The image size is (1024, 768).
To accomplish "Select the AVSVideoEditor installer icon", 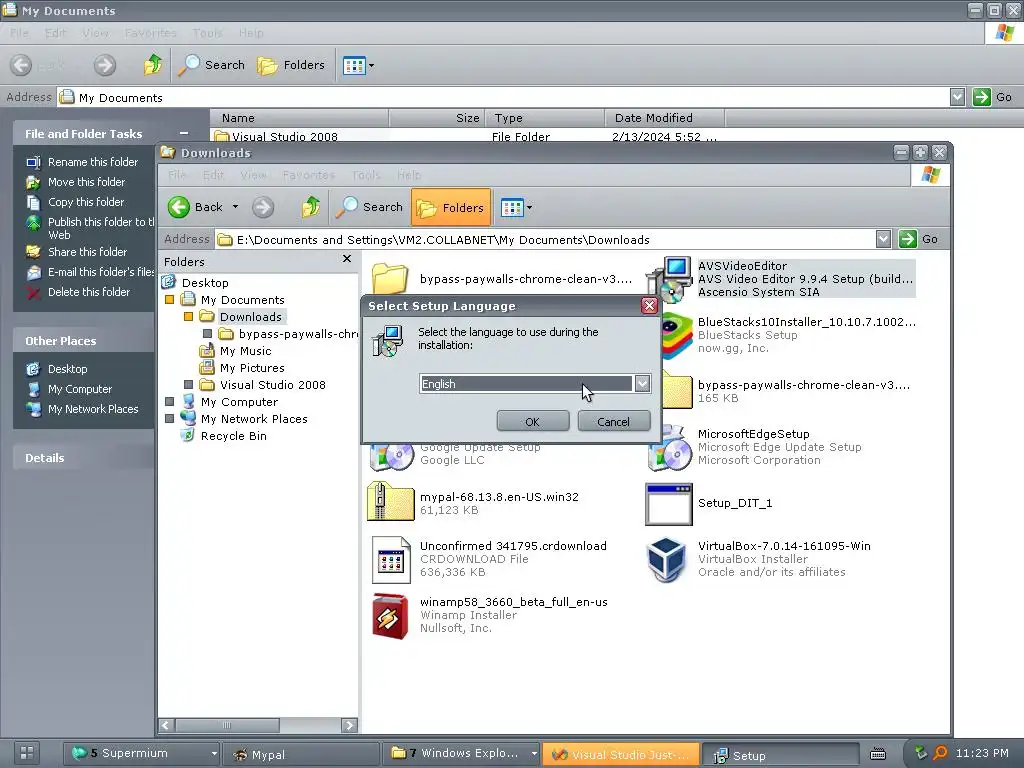I will 668,278.
